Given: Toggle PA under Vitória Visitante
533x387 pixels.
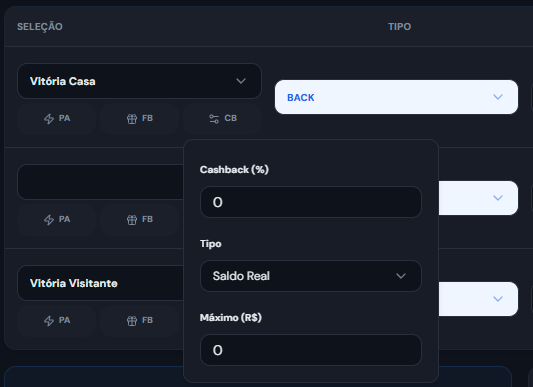Looking at the screenshot, I should [56, 320].
